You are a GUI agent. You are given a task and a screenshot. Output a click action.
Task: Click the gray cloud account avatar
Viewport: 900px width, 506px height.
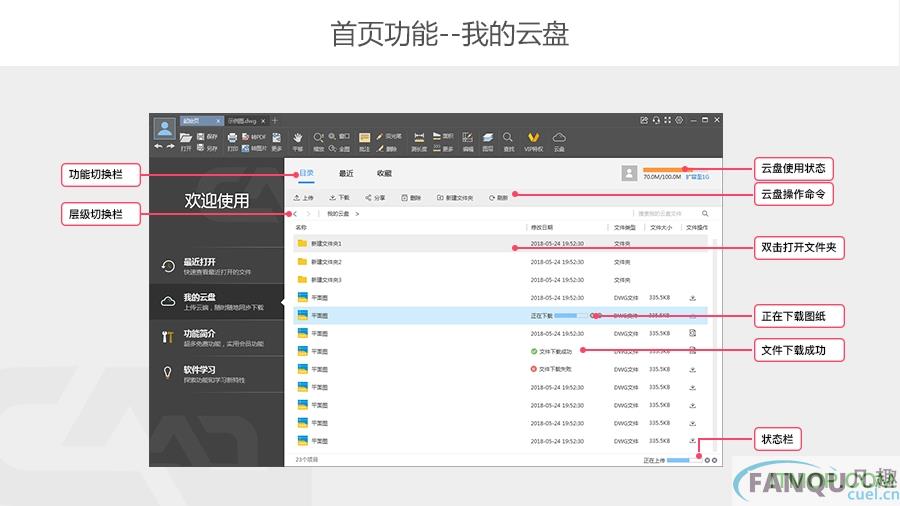(x=629, y=173)
